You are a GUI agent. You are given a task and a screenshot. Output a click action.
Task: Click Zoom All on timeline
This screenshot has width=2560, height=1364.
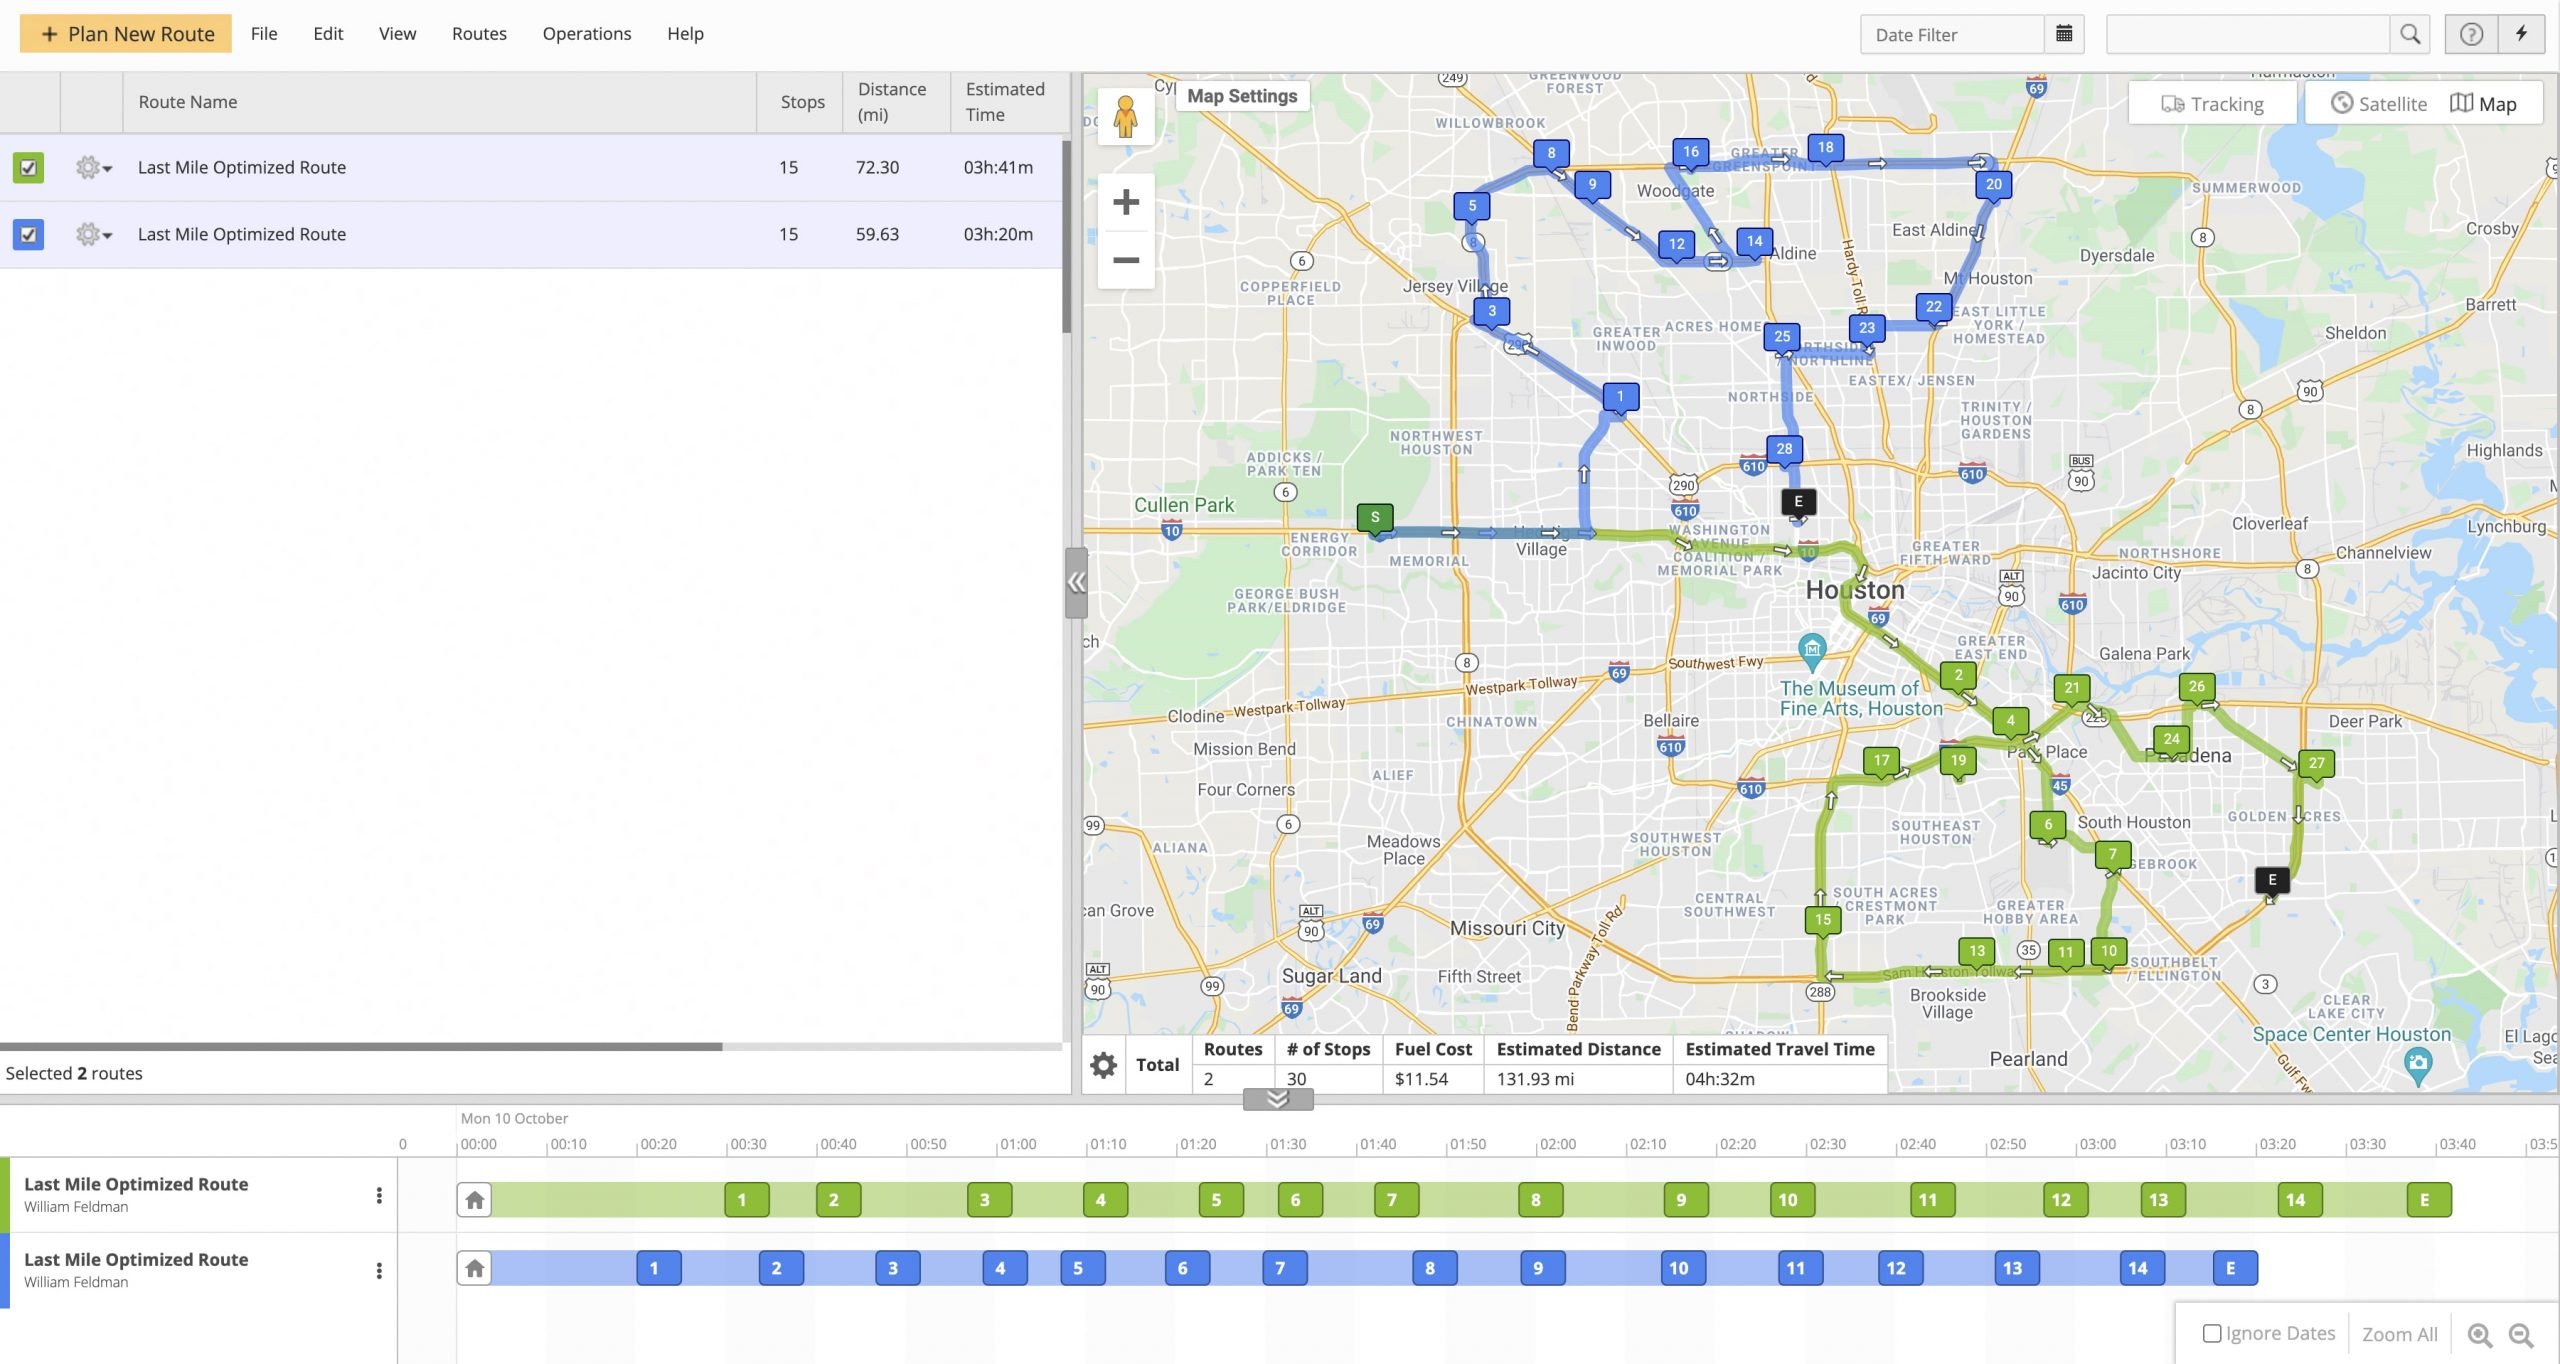[x=2399, y=1334]
